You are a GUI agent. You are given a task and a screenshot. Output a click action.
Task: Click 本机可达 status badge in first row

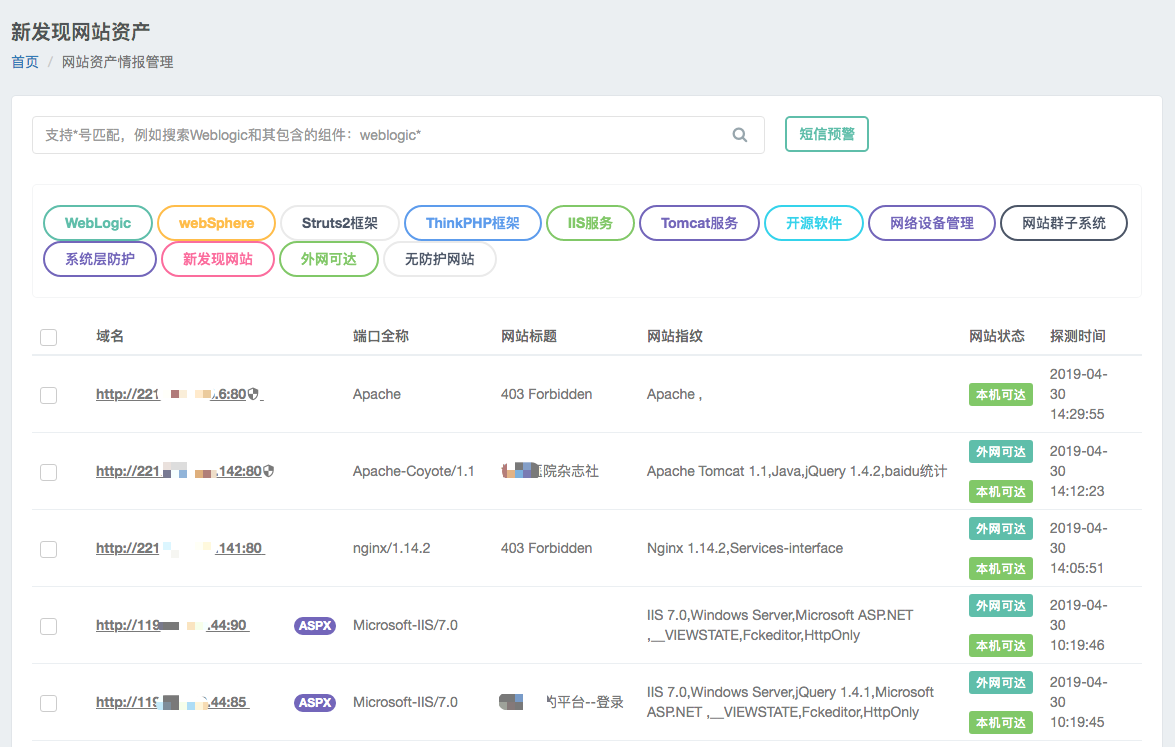pyautogui.click(x=1001, y=395)
